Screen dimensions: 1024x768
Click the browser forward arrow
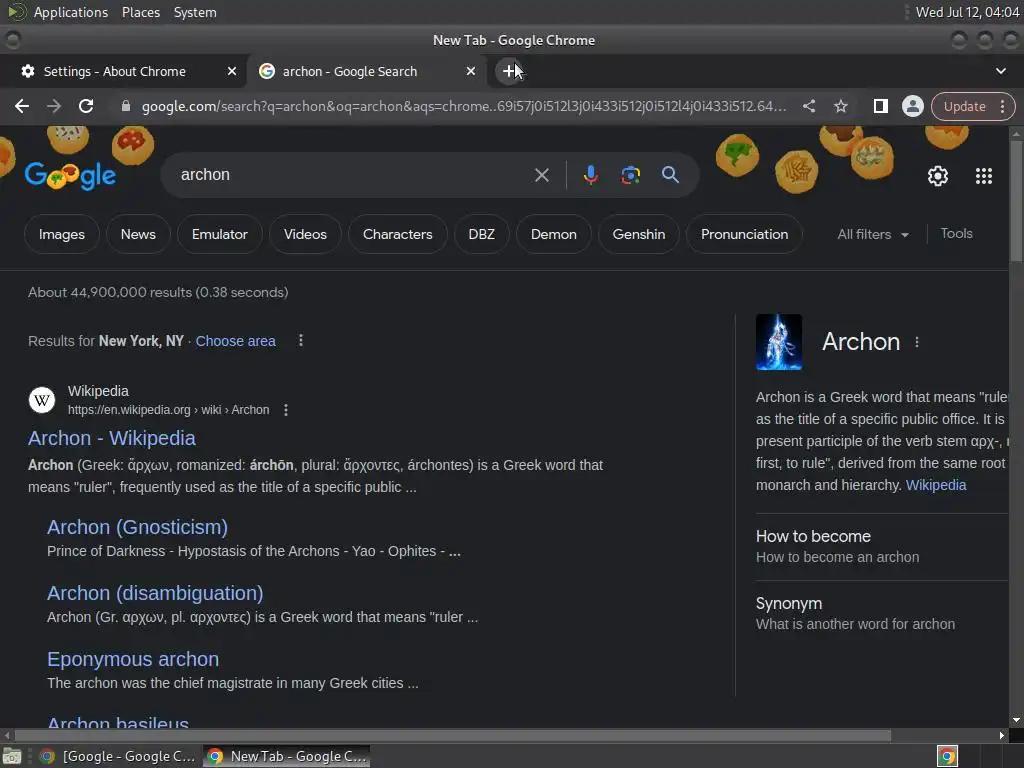pos(54,106)
